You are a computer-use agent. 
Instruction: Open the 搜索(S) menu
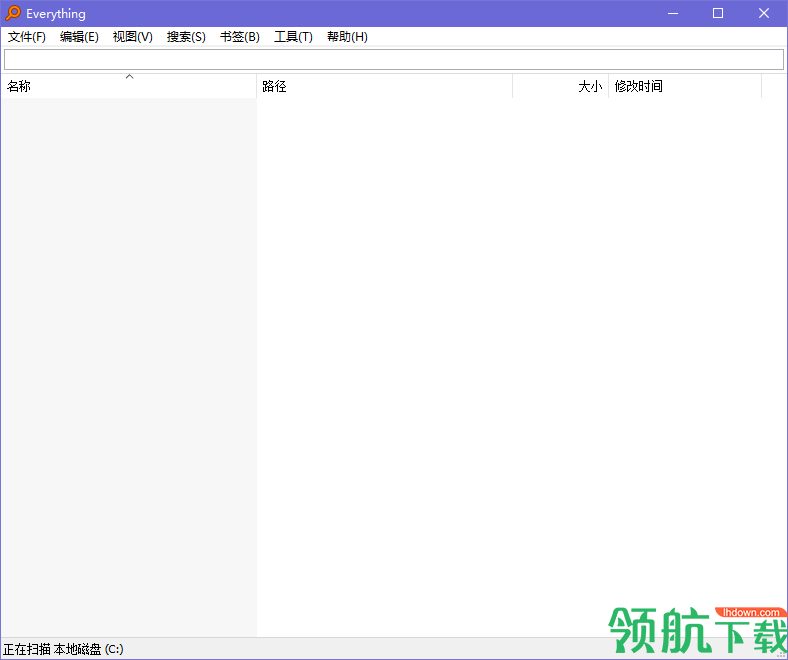tap(186, 37)
